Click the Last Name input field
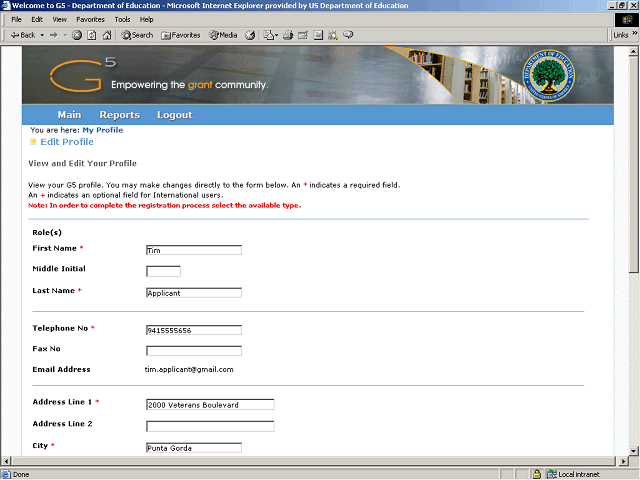The image size is (640, 480). 194,293
